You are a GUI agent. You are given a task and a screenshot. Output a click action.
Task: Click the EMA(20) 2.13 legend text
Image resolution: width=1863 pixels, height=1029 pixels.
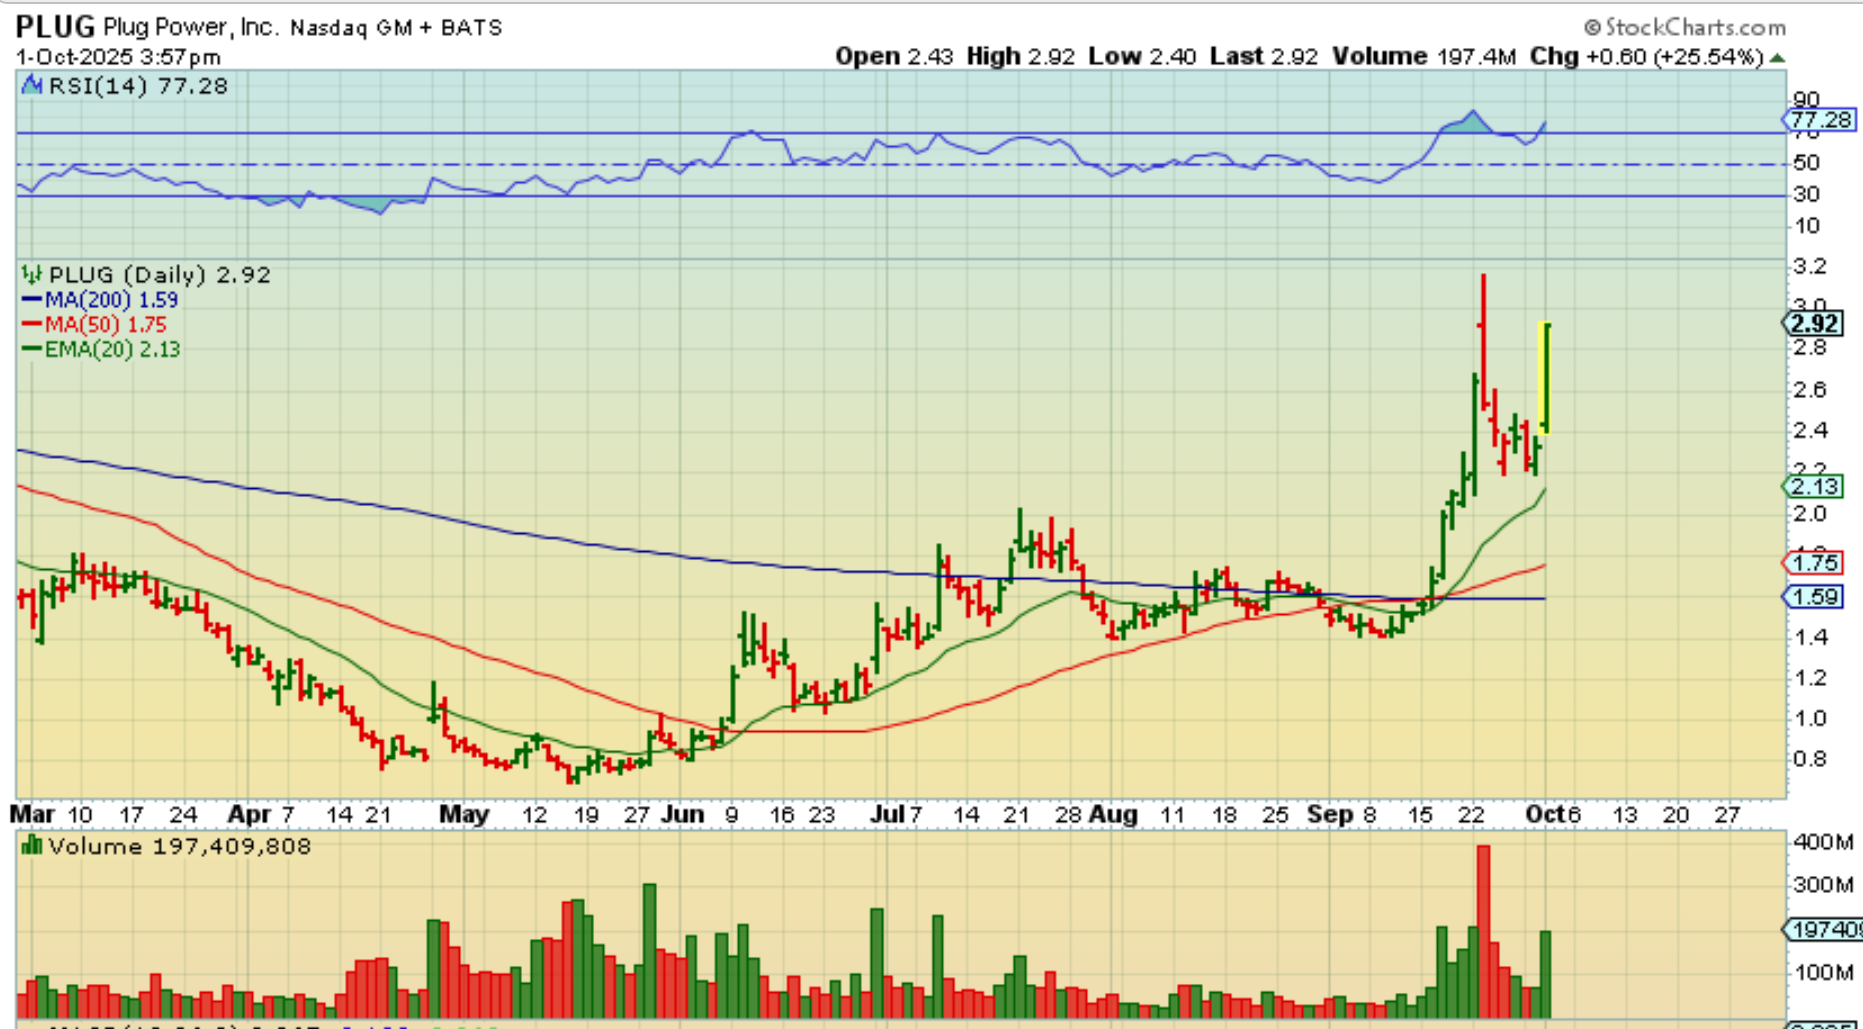pyautogui.click(x=112, y=349)
